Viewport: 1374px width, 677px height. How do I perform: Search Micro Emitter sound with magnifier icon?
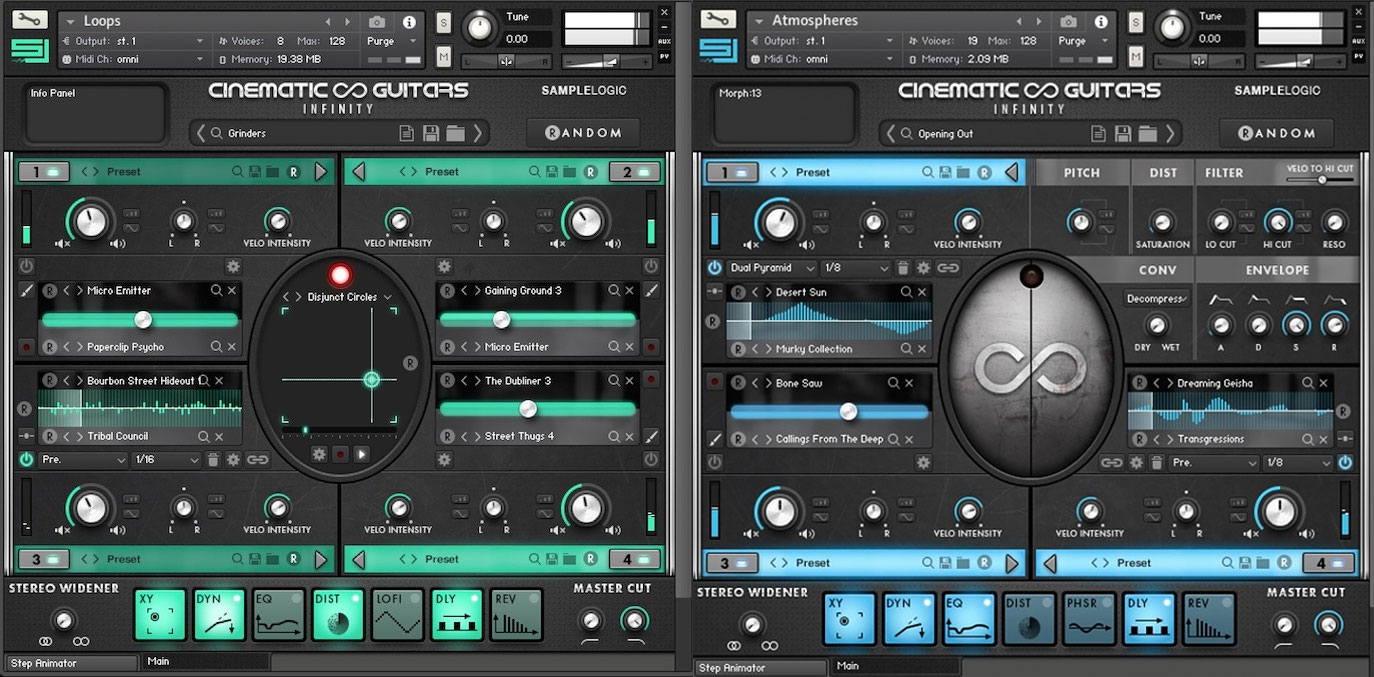pyautogui.click(x=216, y=291)
